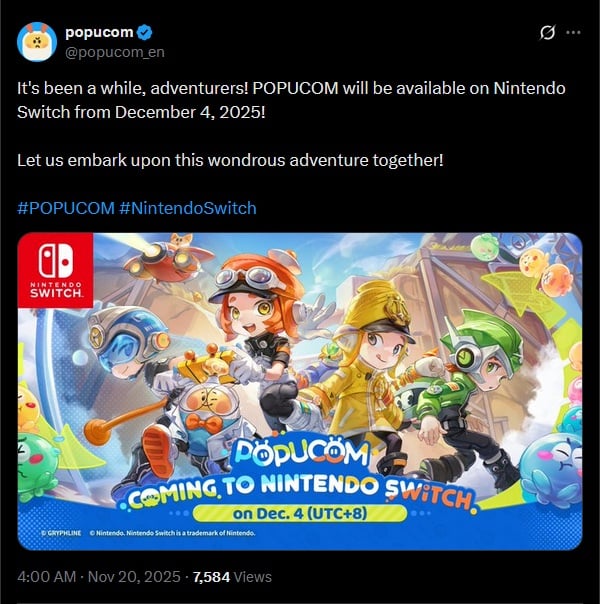Click the POPUCOM game logo in artwork
600x604 pixels.
[x=301, y=453]
